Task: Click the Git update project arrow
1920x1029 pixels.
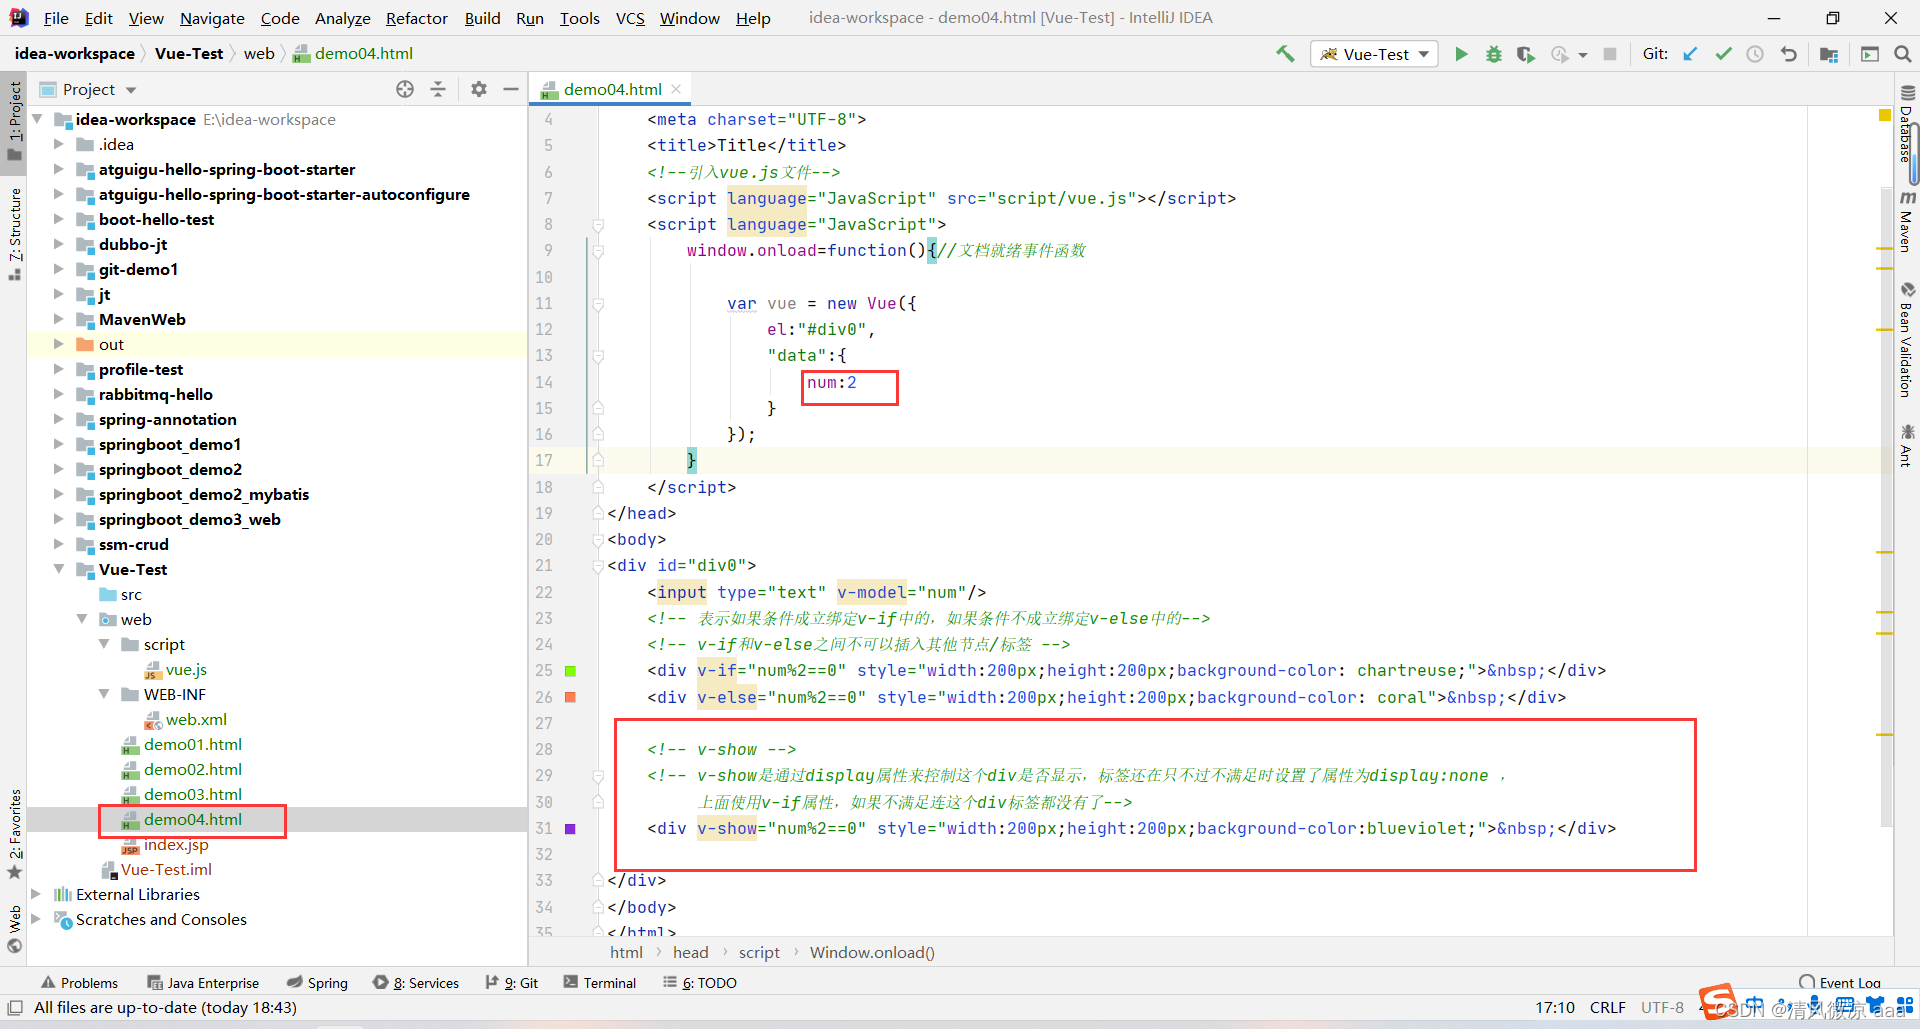Action: 1690,54
